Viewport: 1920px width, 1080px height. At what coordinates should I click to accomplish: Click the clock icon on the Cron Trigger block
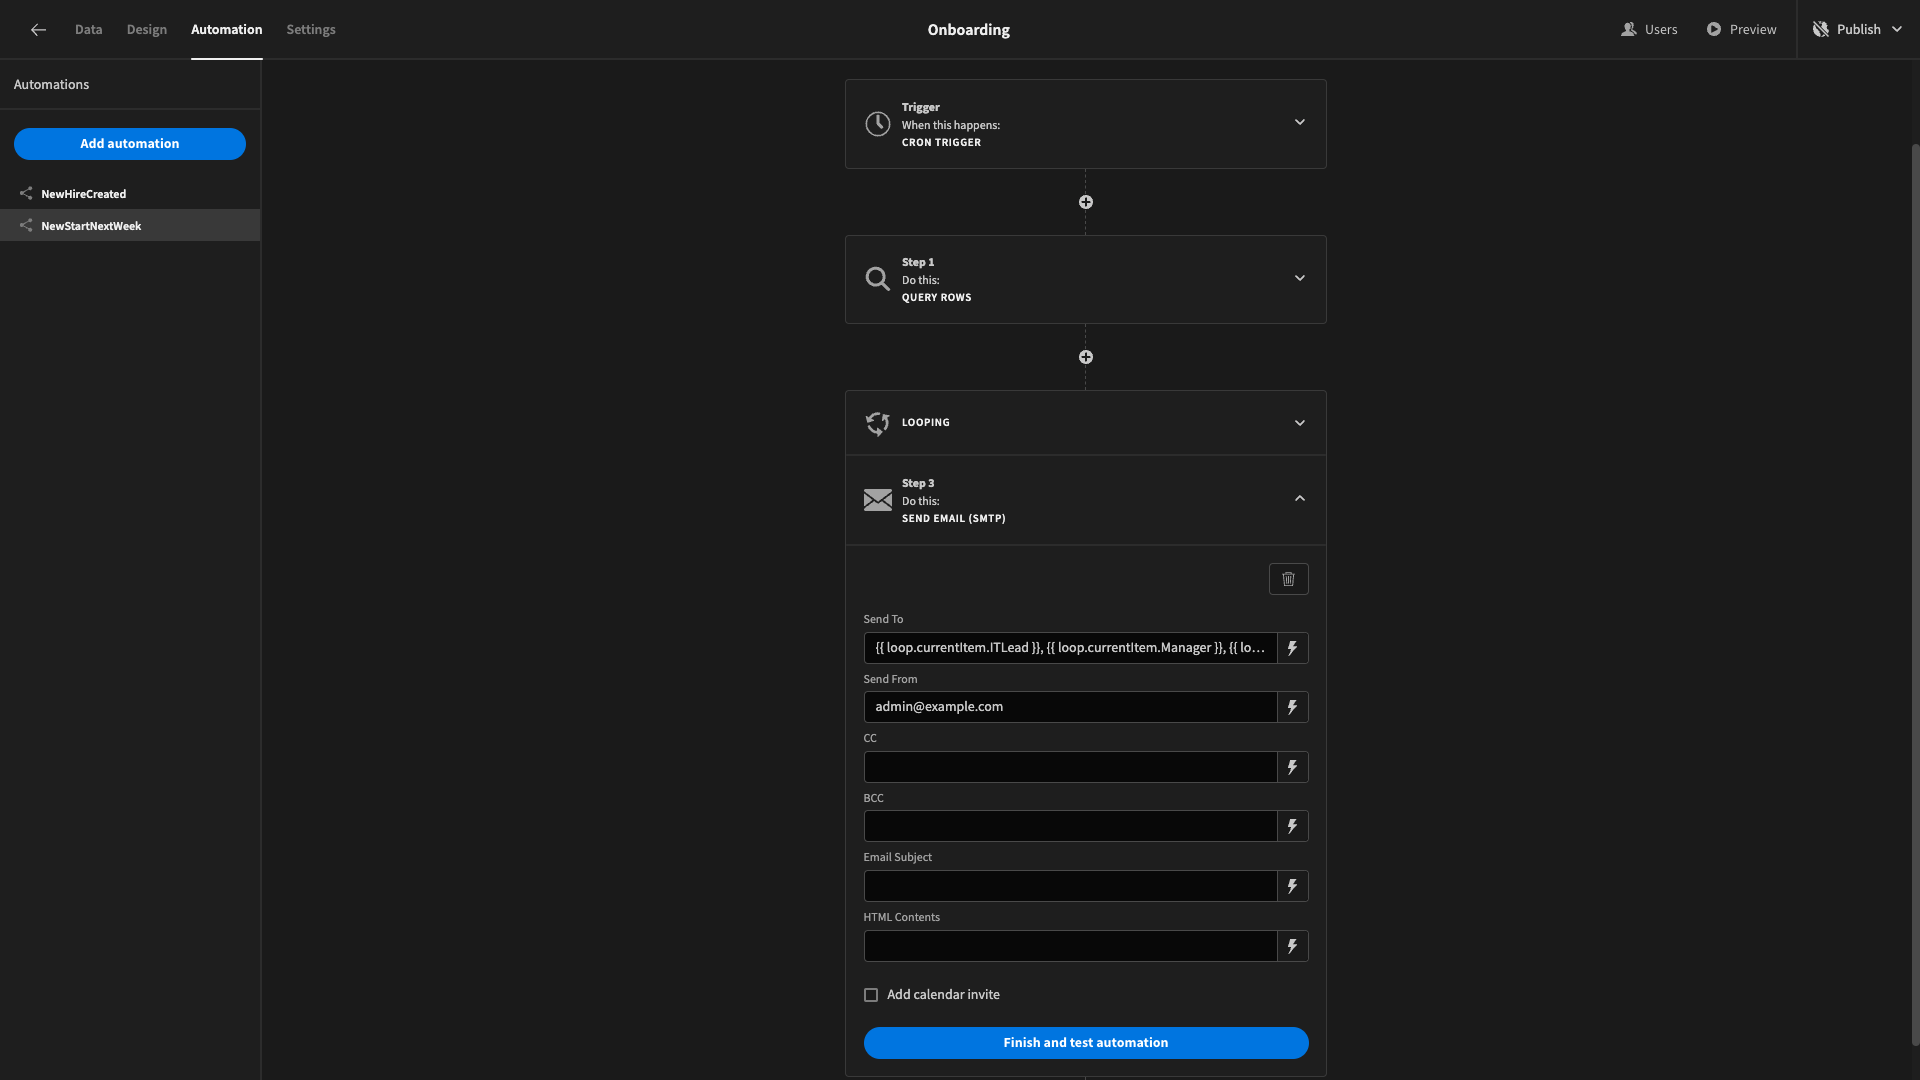click(878, 124)
